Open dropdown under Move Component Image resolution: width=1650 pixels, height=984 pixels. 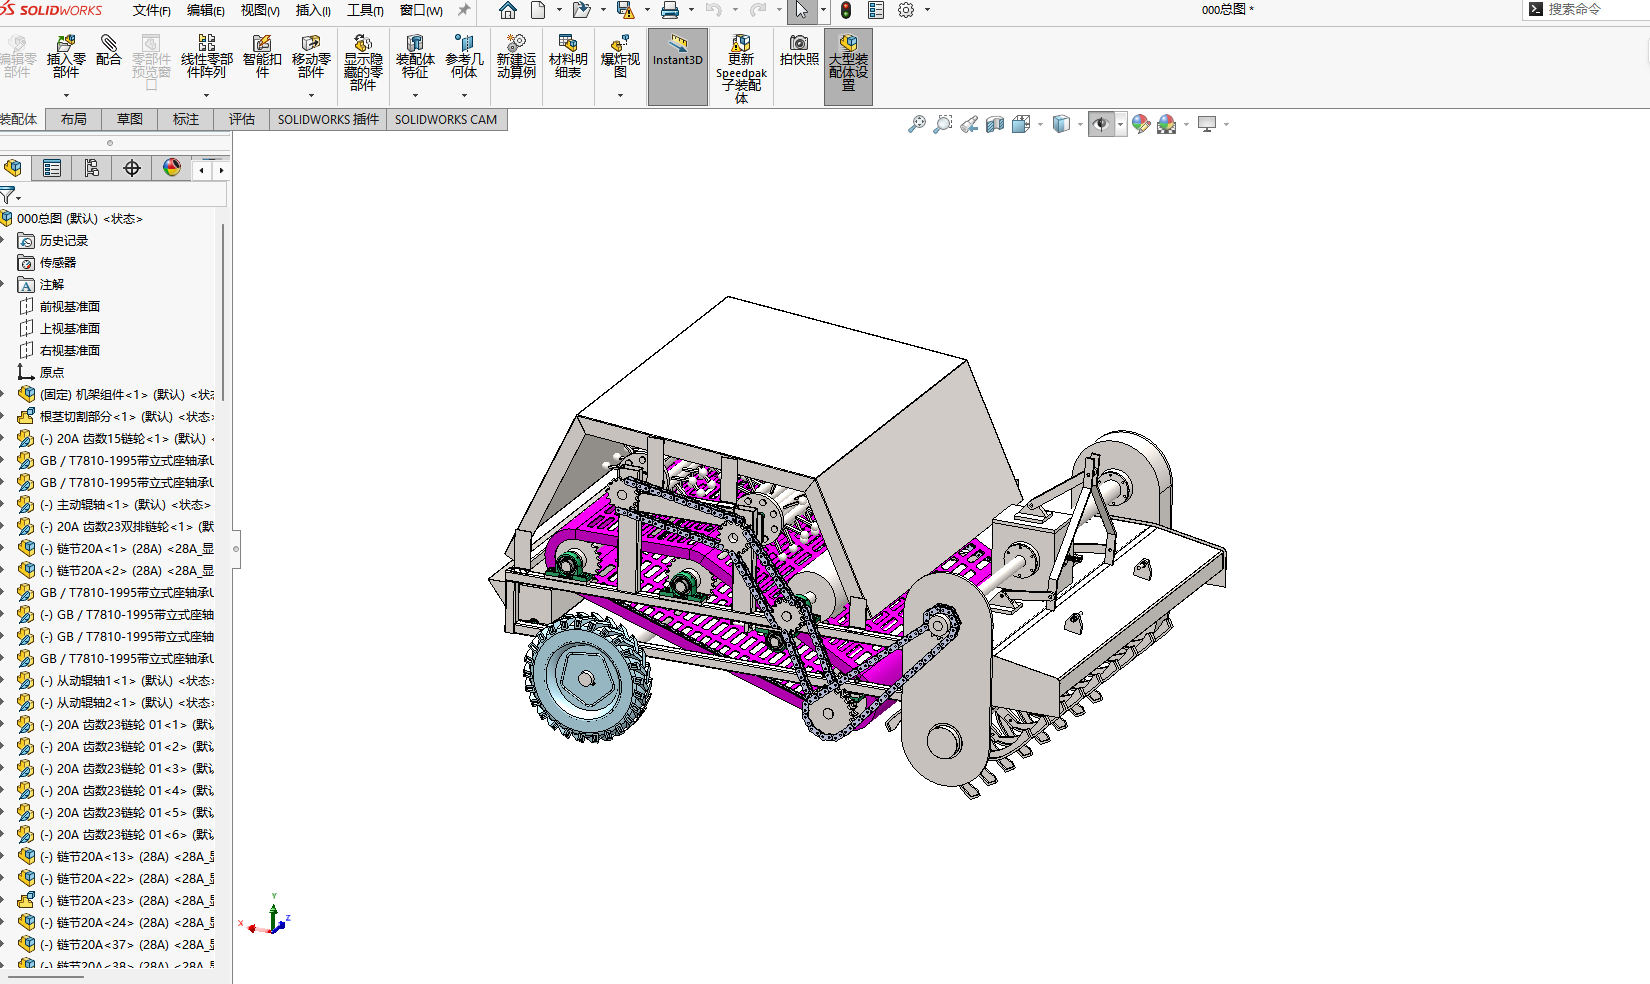[311, 95]
